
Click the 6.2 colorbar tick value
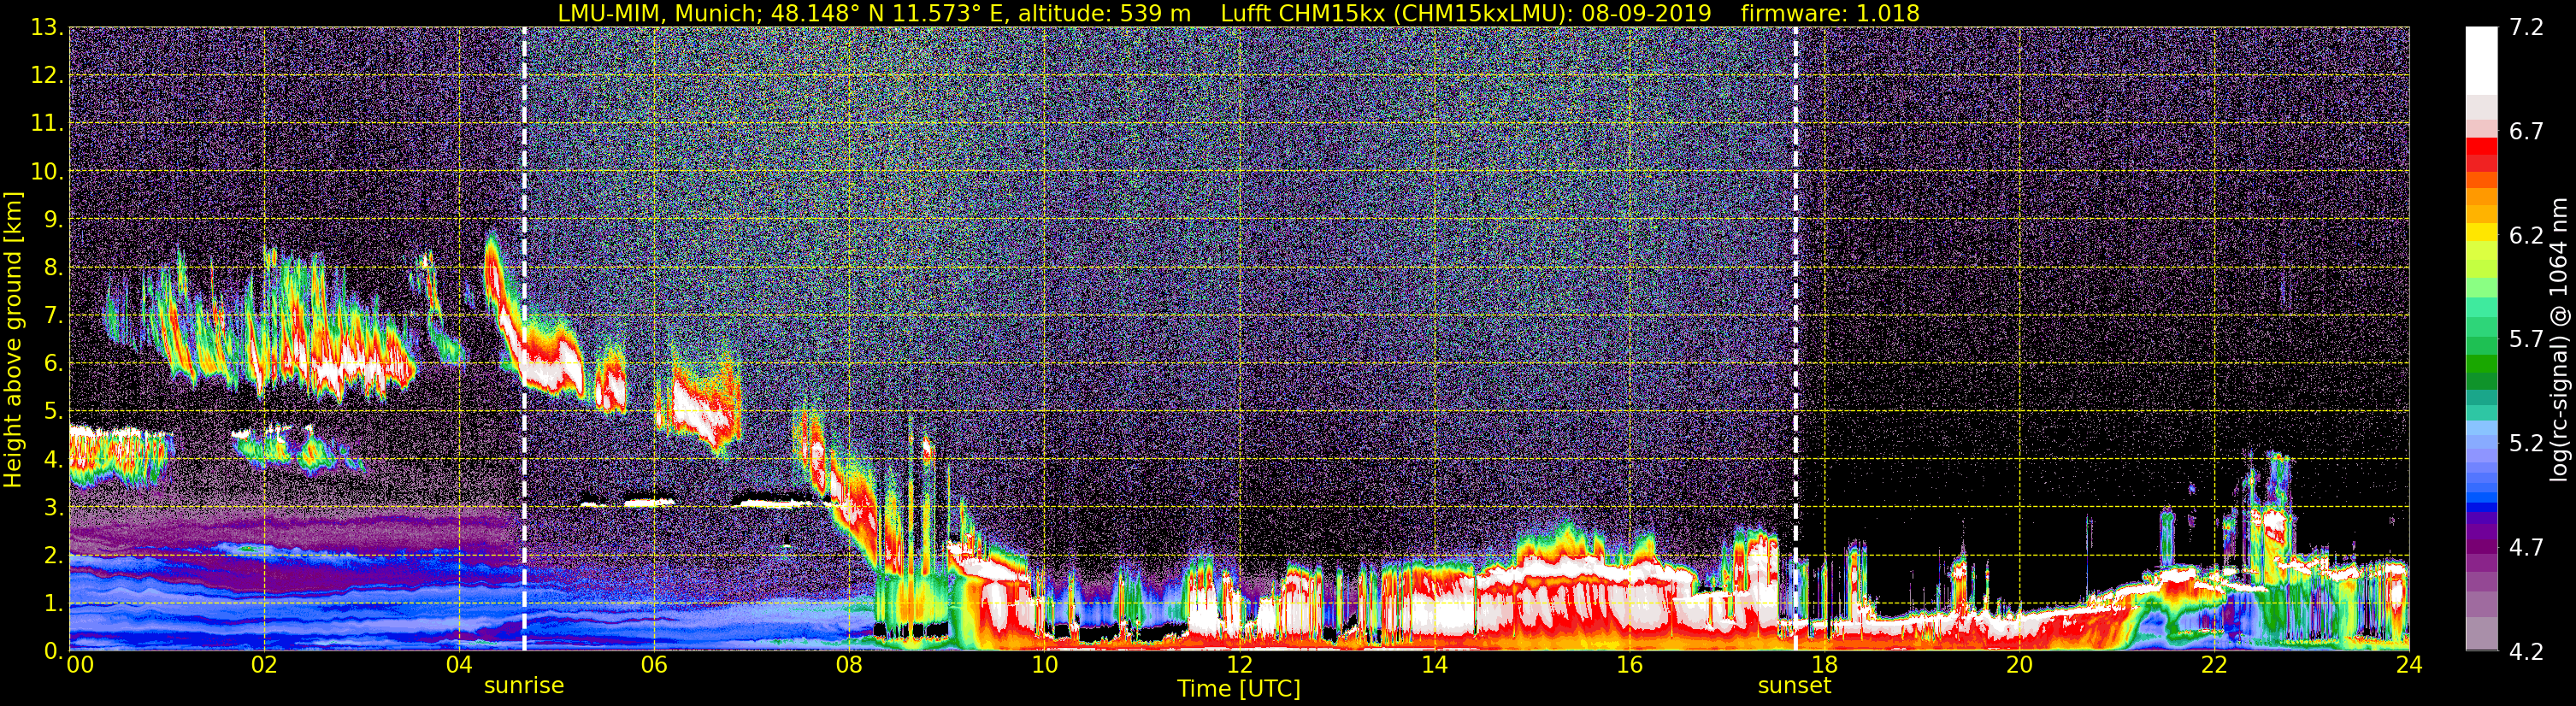2526,236
